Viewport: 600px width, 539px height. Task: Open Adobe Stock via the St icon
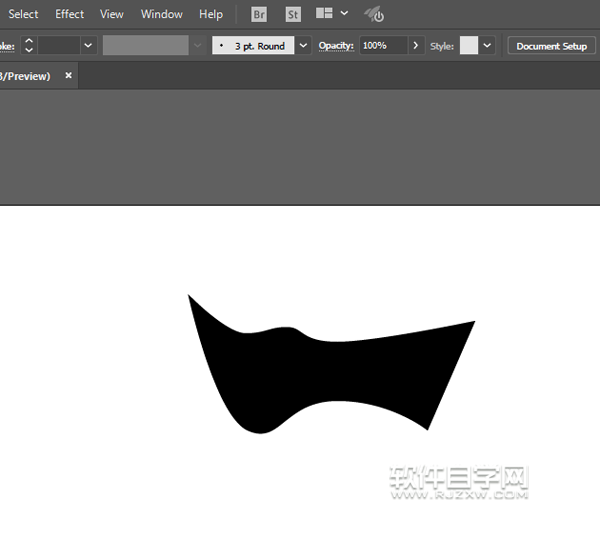click(x=293, y=14)
